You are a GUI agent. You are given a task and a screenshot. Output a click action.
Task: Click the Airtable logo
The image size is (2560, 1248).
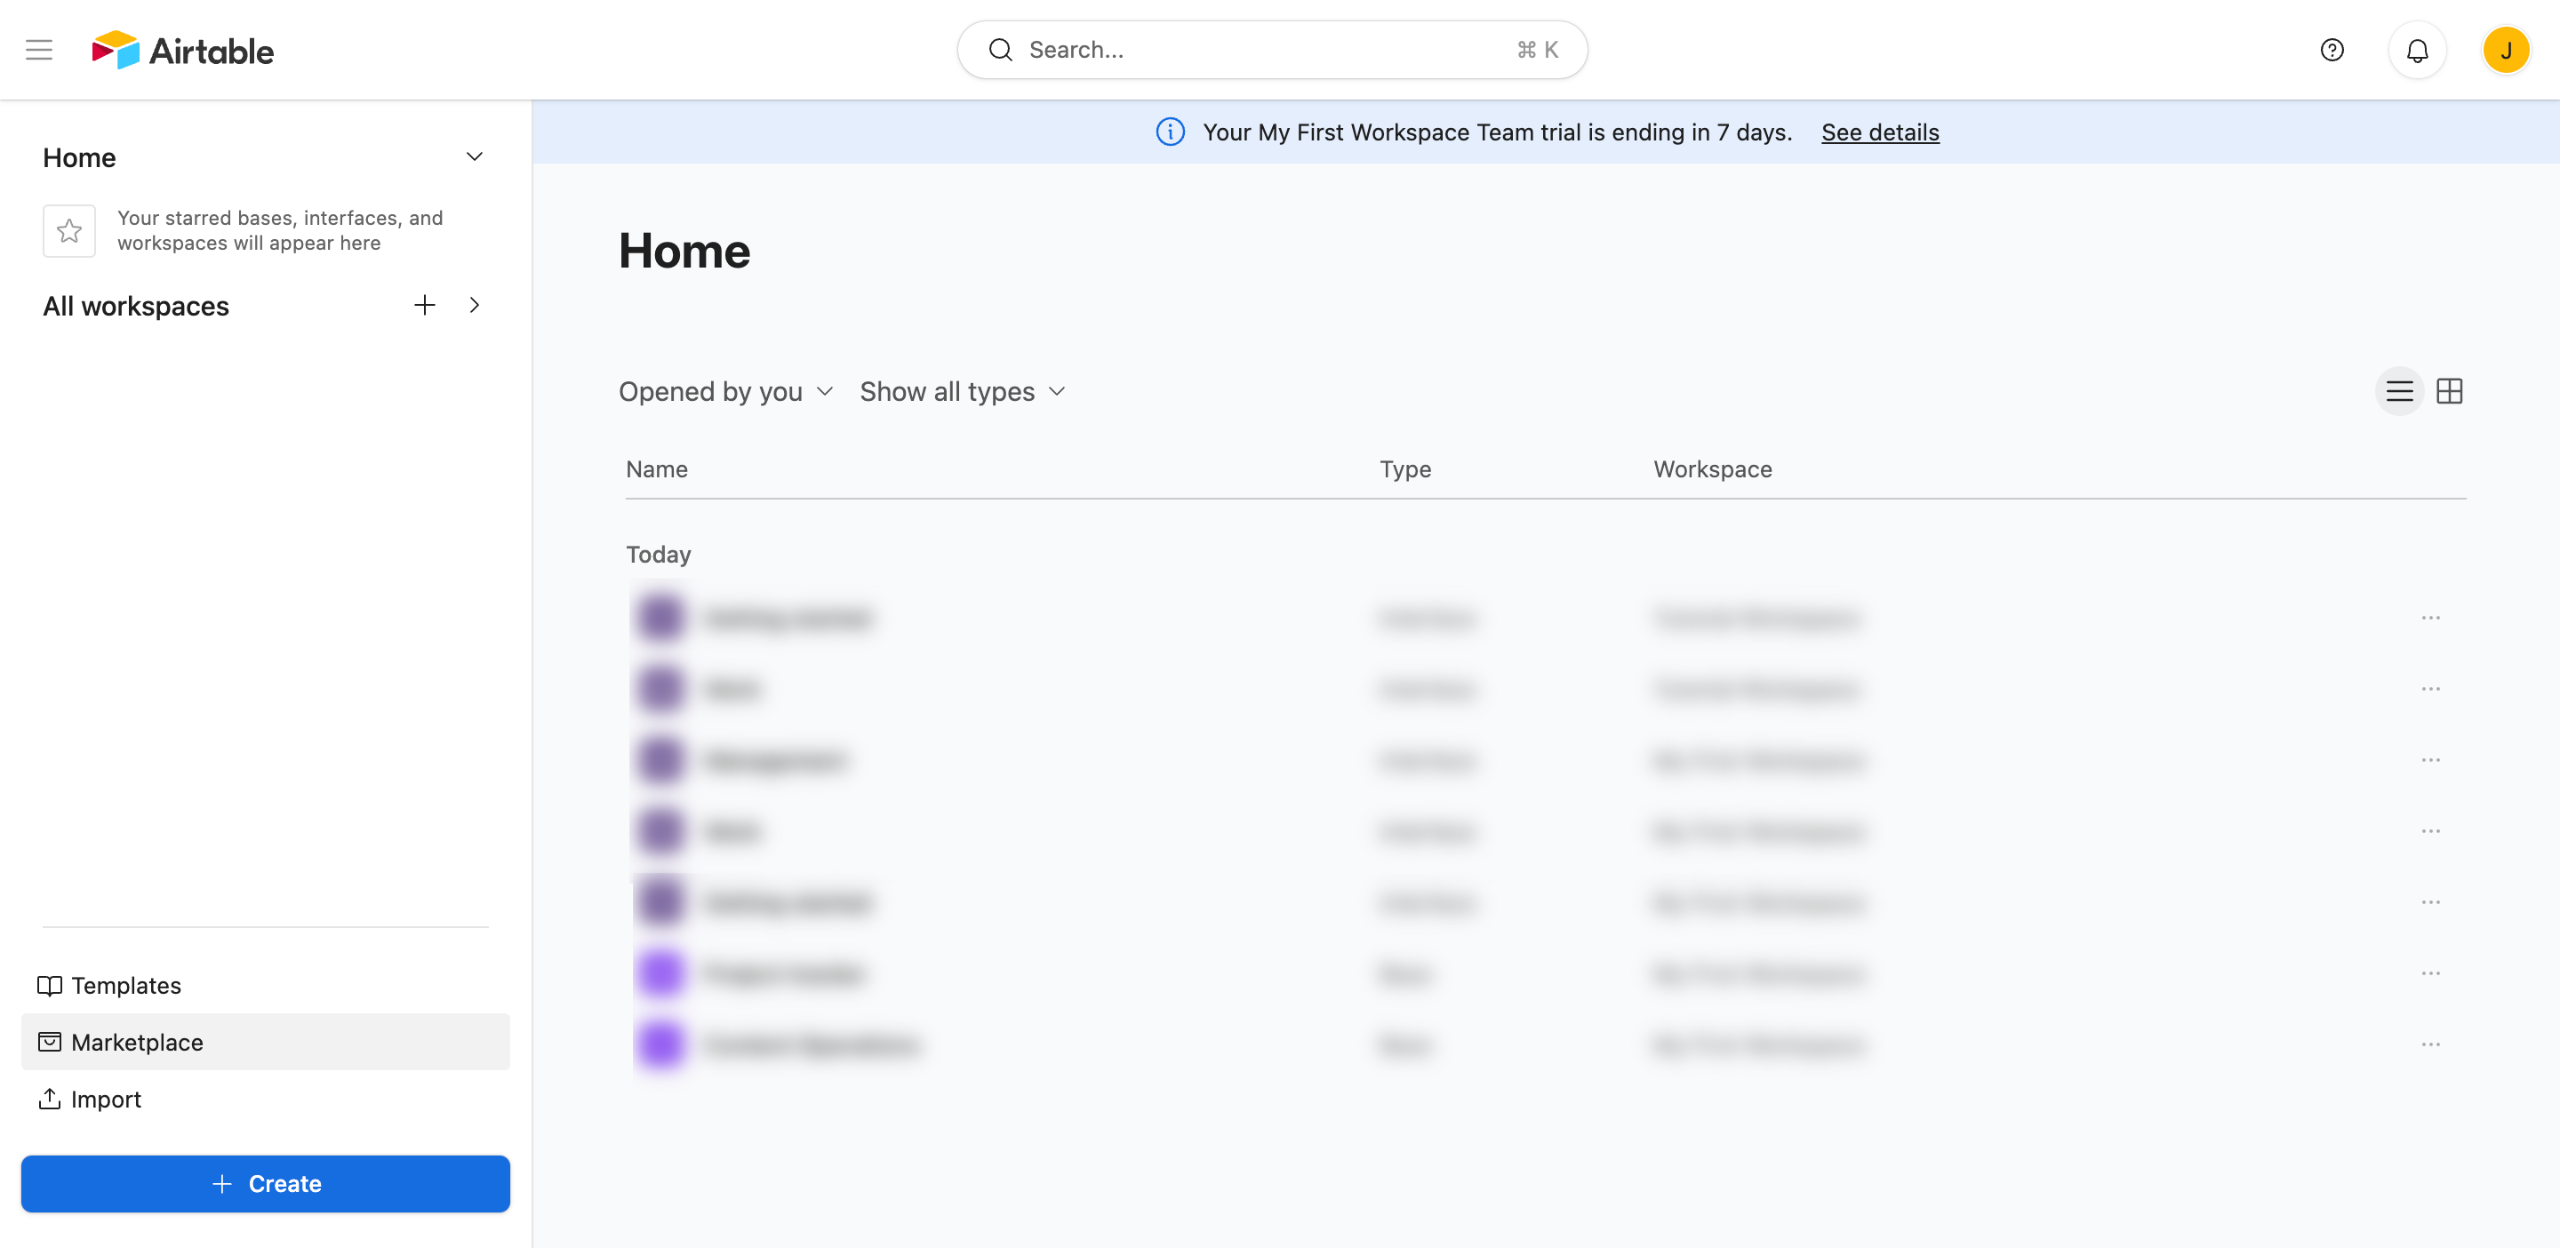pyautogui.click(x=183, y=50)
